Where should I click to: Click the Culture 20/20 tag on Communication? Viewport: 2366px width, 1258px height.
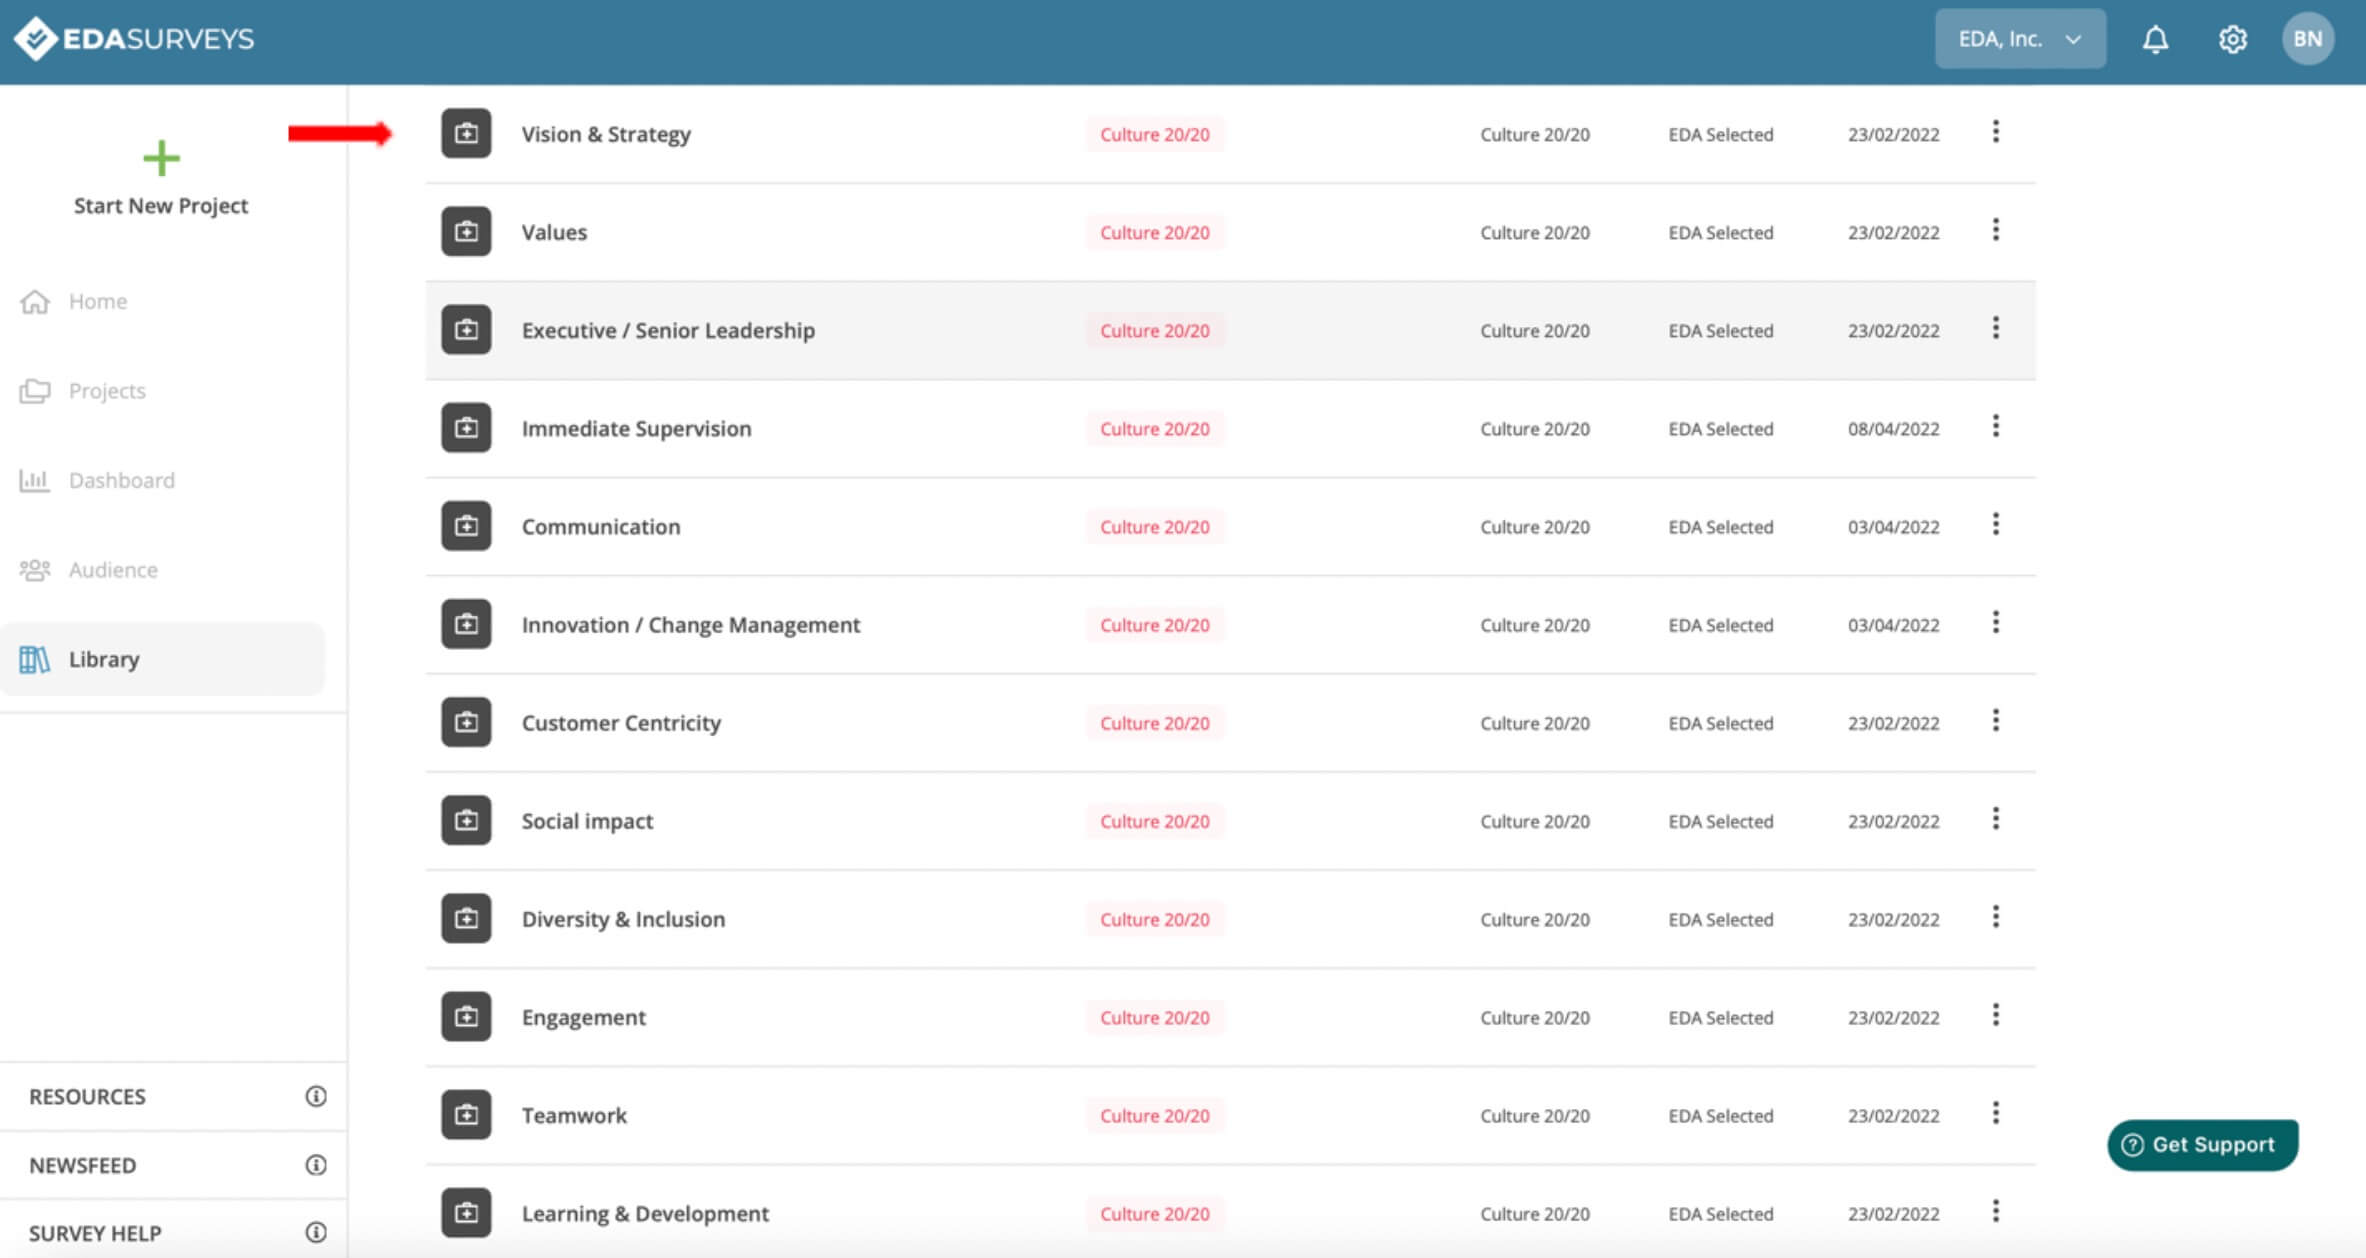[x=1155, y=526]
